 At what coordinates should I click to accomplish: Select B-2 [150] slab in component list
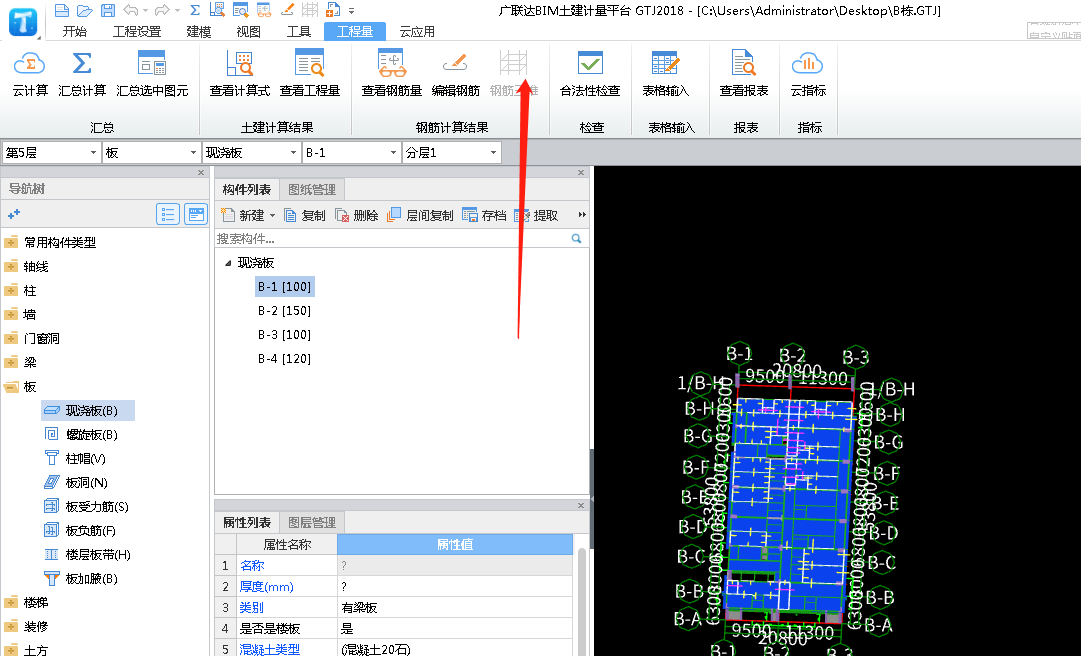[x=285, y=311]
